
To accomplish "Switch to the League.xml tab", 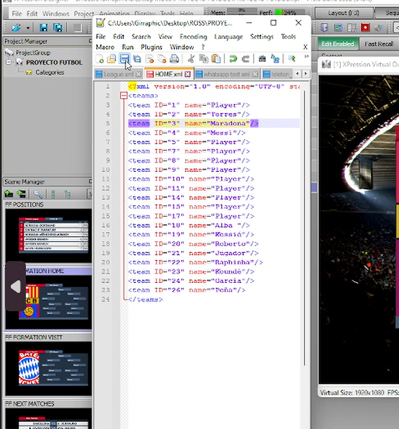I will click(x=118, y=74).
